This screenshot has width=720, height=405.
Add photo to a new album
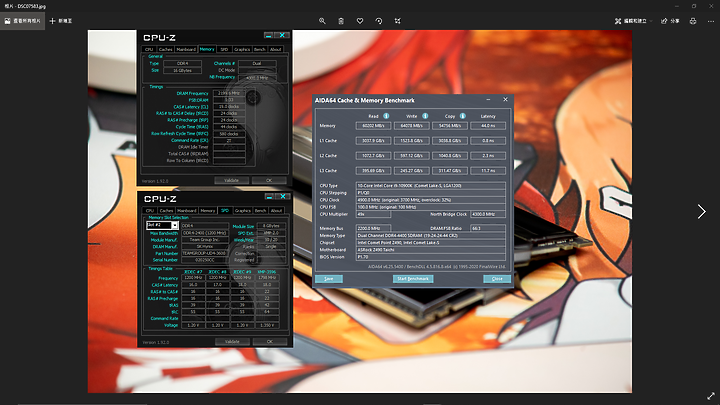click(61, 21)
